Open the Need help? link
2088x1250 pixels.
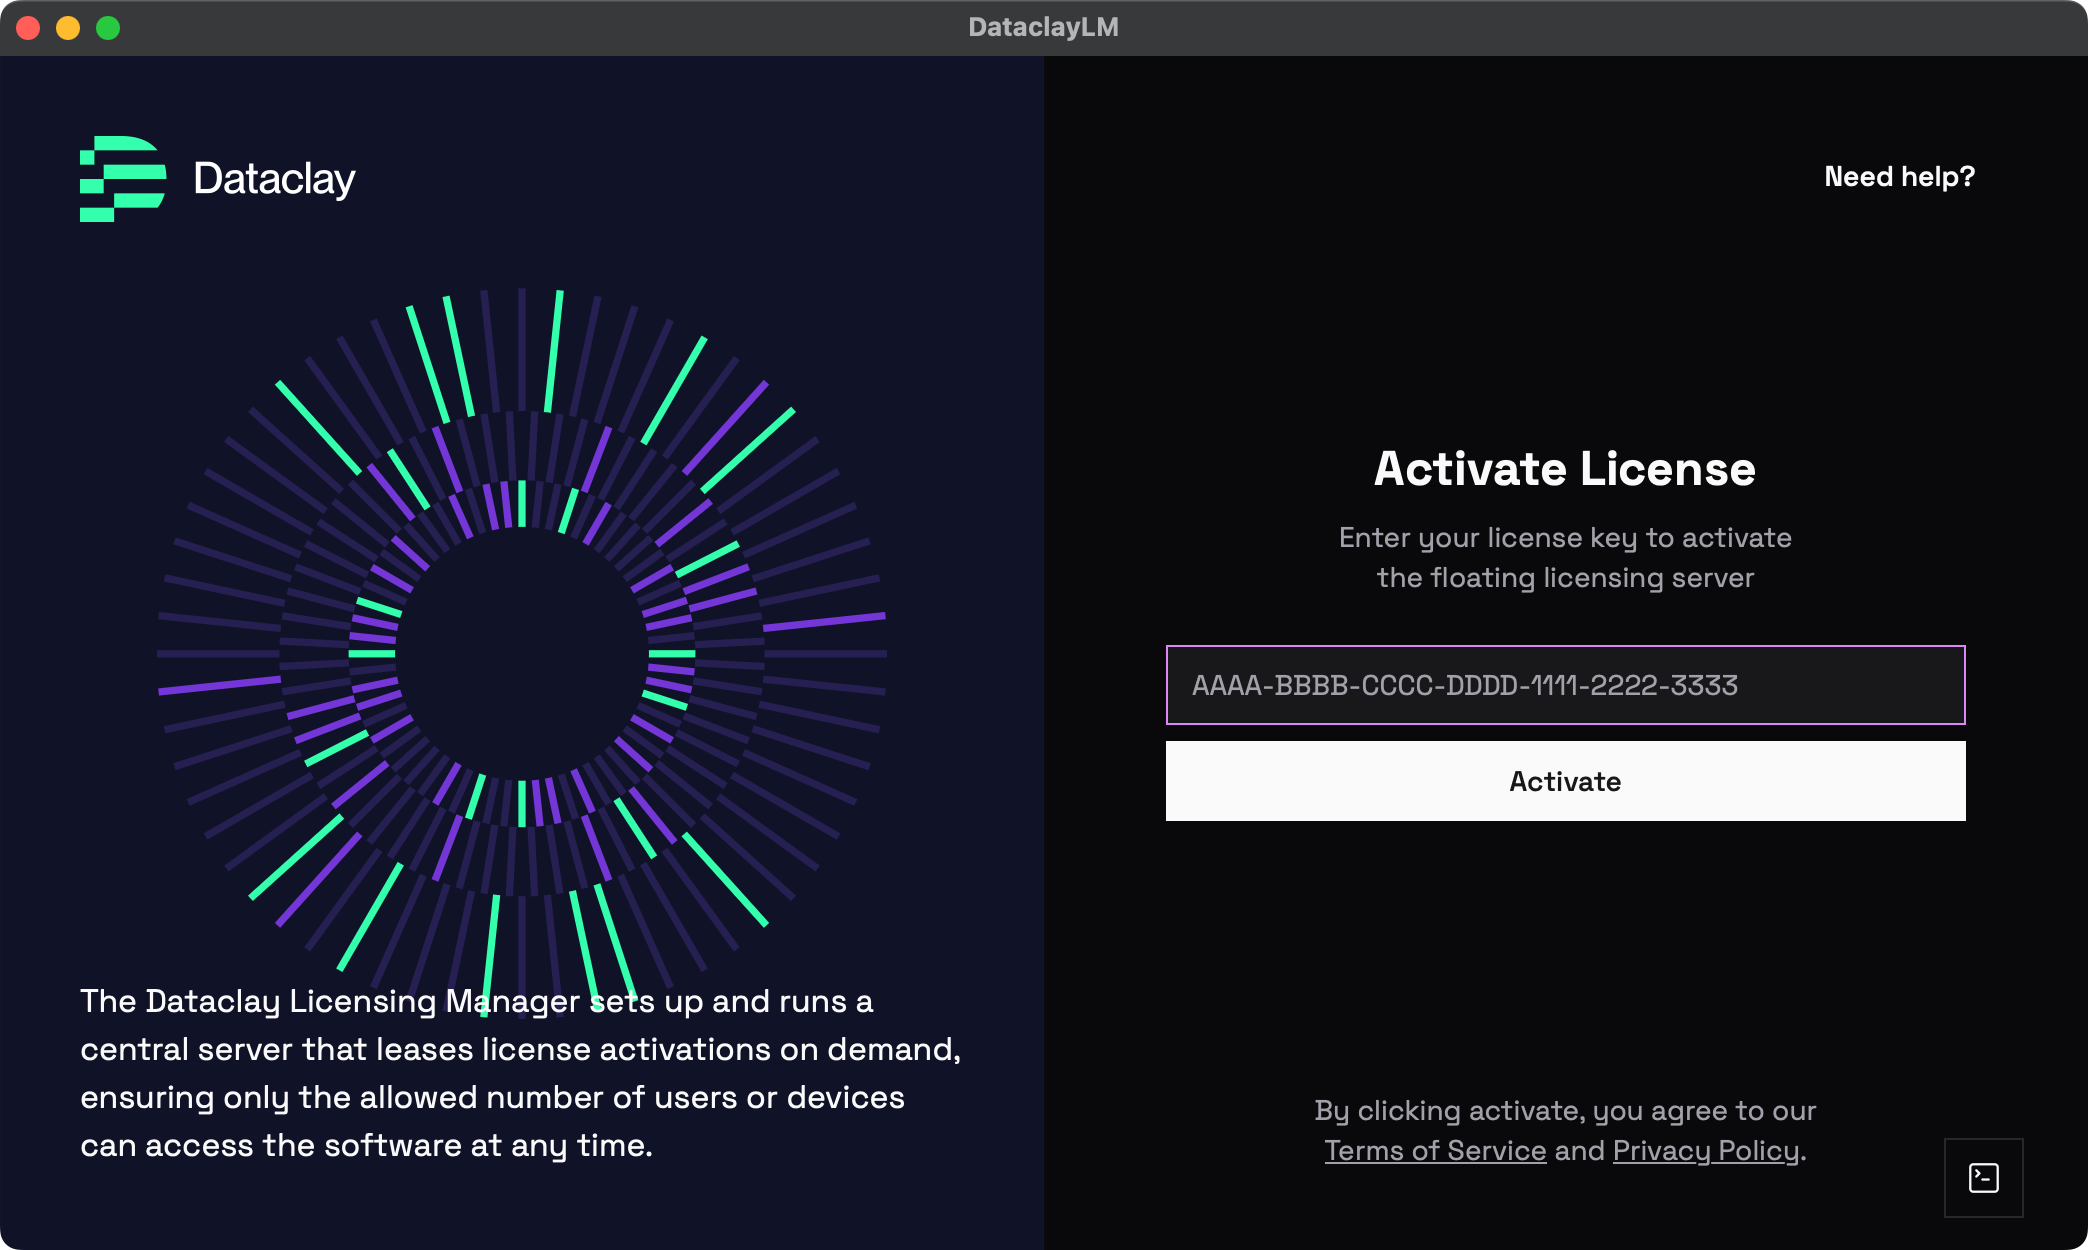pyautogui.click(x=1899, y=177)
